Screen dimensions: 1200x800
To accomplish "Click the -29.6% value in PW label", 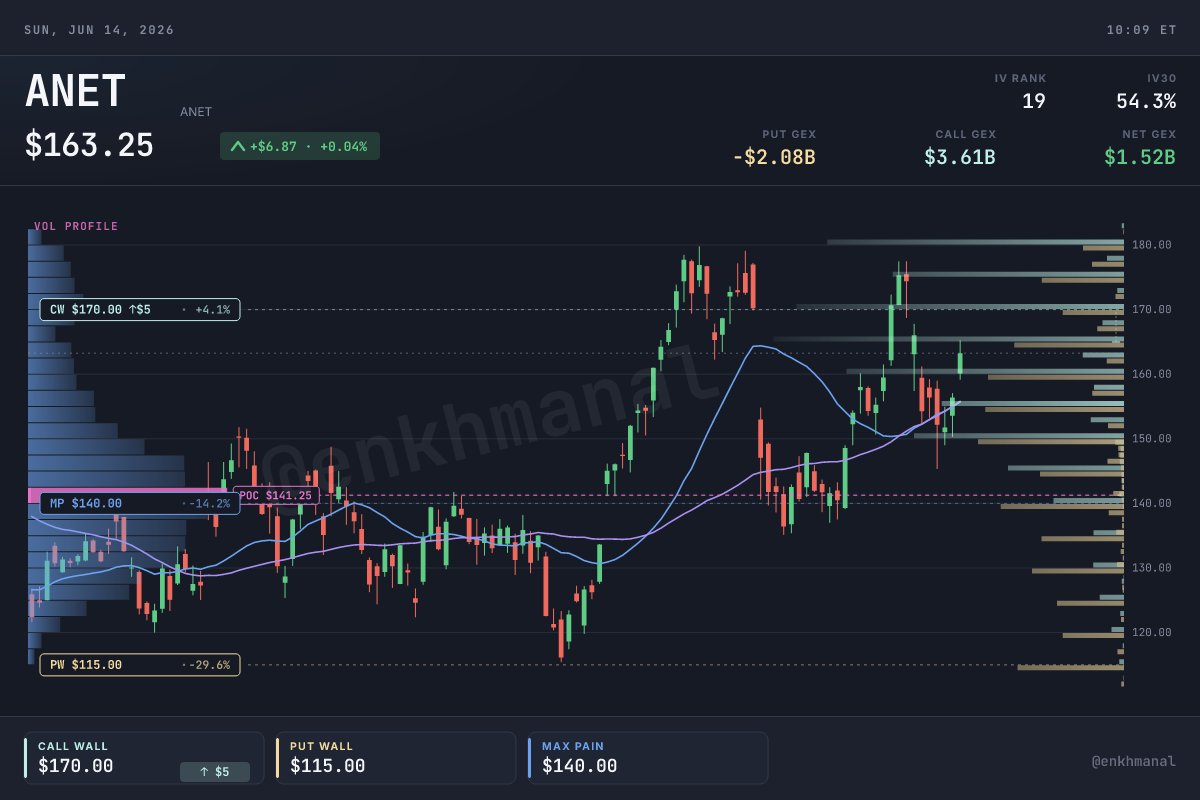I will pyautogui.click(x=208, y=665).
